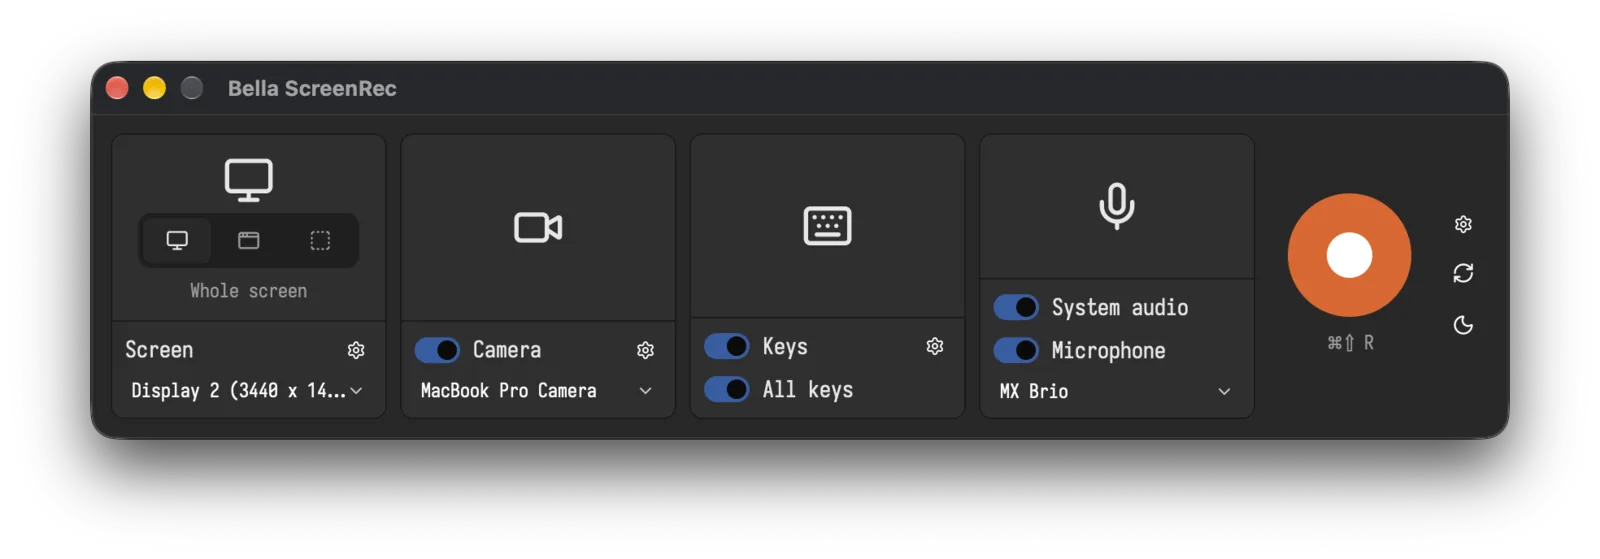Click the large monitor icon in Screen panel
The height and width of the screenshot is (559, 1600).
(x=248, y=180)
